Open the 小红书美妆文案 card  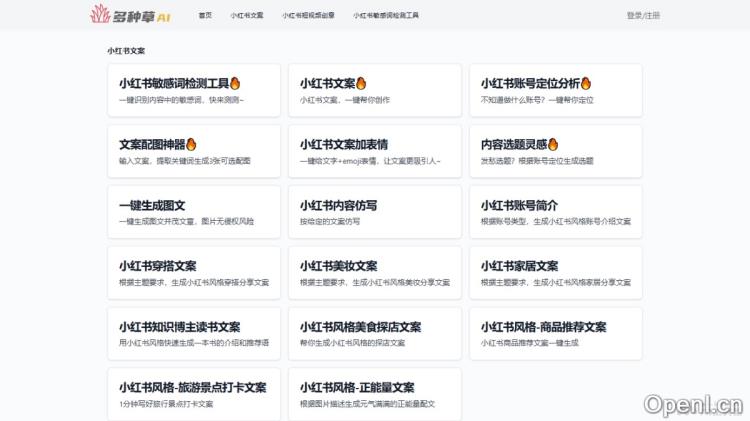[x=374, y=273]
